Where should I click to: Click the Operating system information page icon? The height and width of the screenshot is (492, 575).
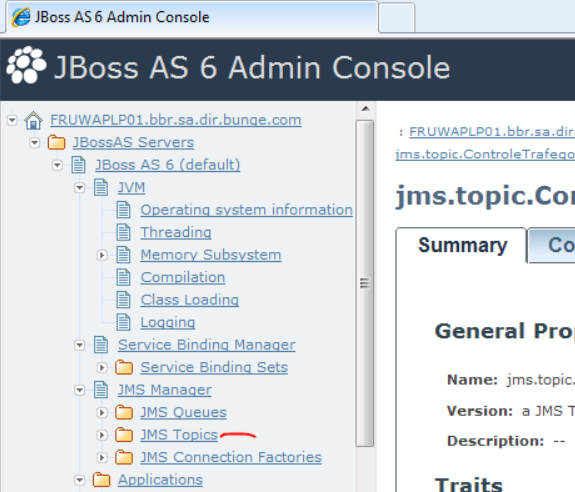click(124, 210)
